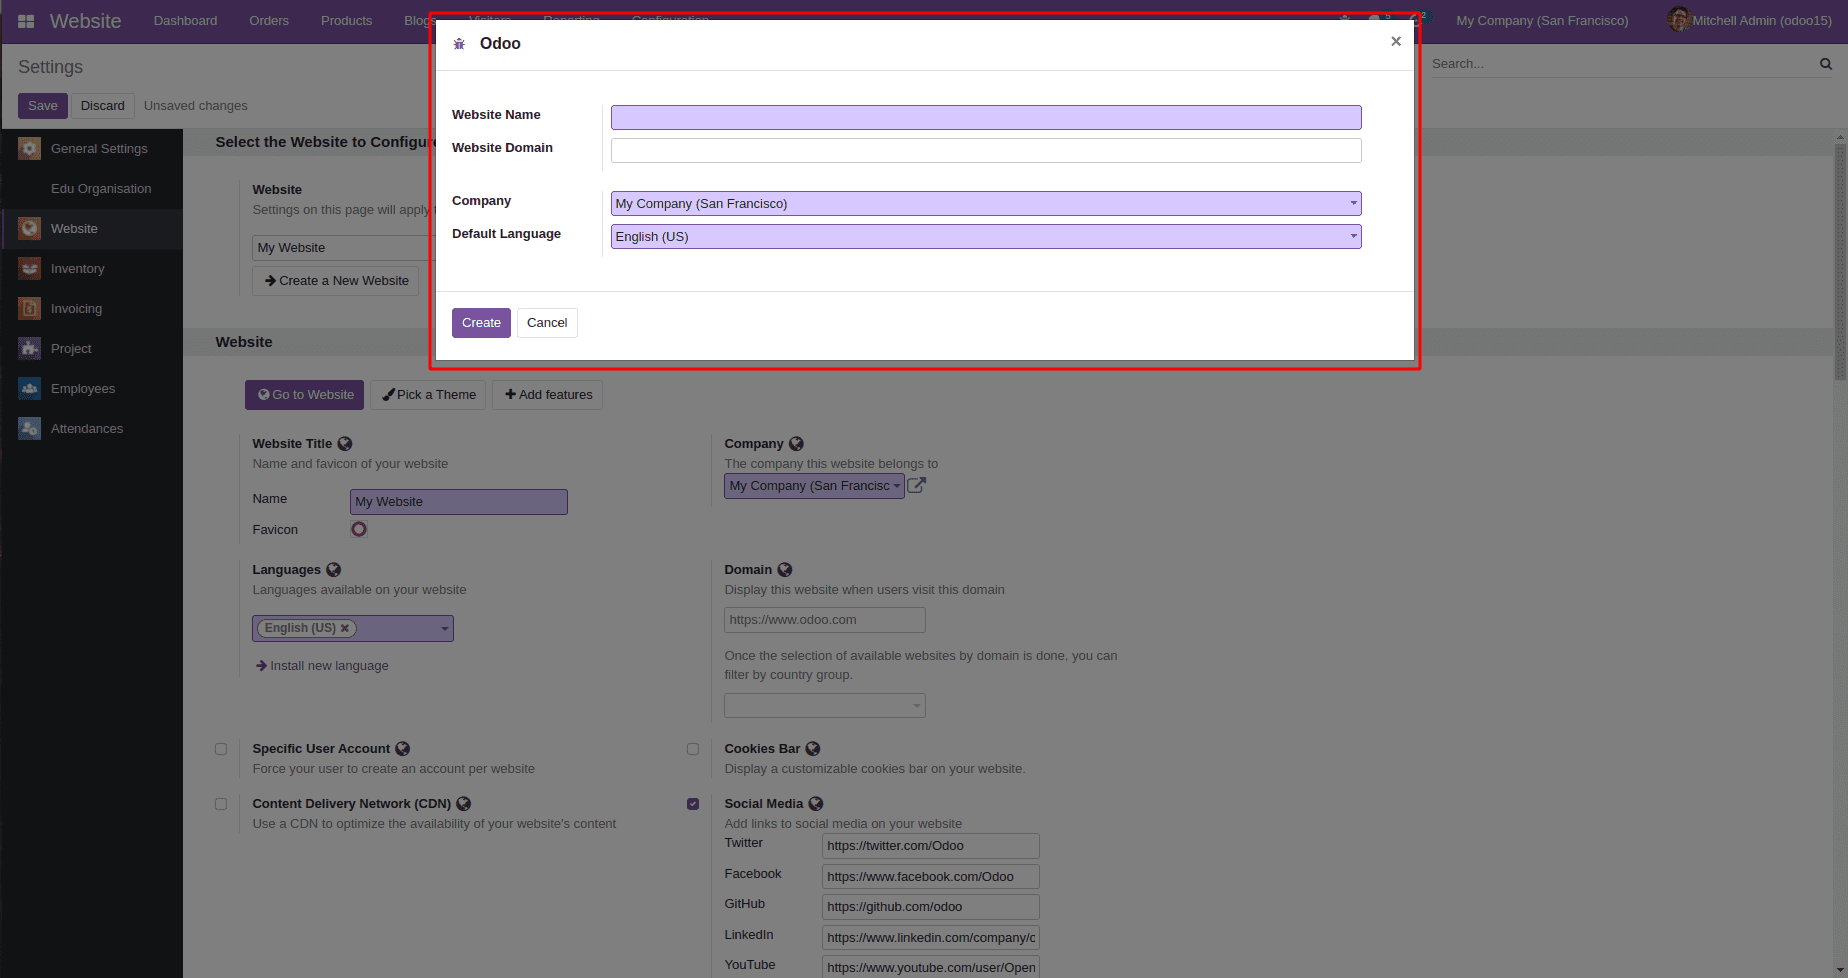This screenshot has height=978, width=1848.
Task: Select General Settings in sidebar
Action: 92,149
